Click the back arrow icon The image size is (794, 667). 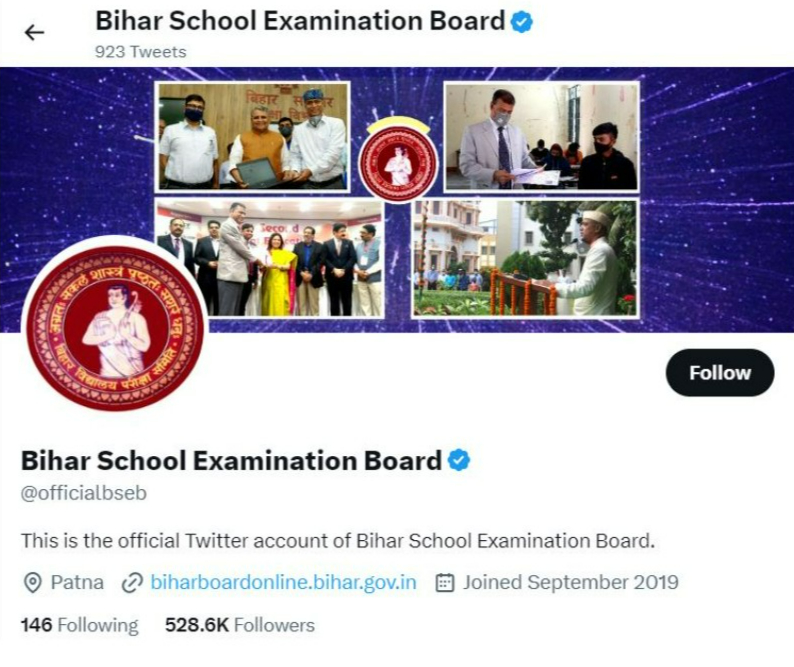click(x=34, y=32)
